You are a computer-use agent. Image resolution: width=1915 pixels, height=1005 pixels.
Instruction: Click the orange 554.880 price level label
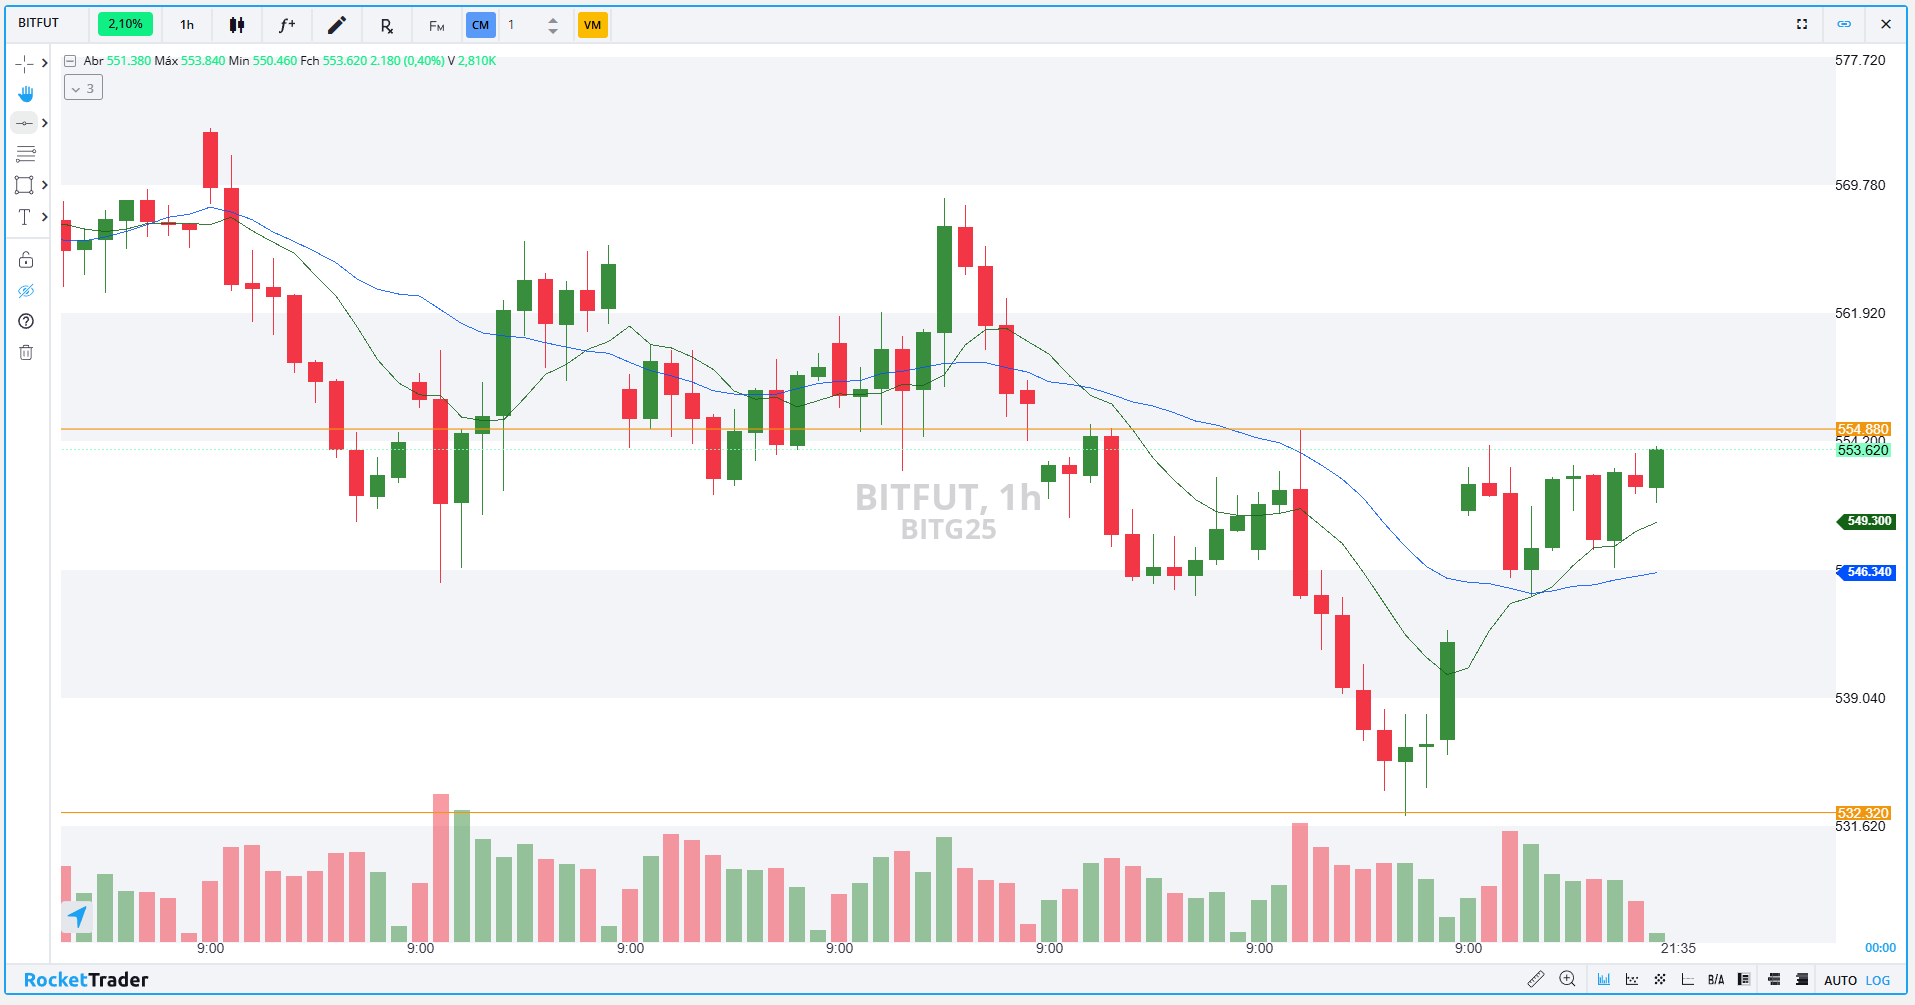click(x=1862, y=429)
